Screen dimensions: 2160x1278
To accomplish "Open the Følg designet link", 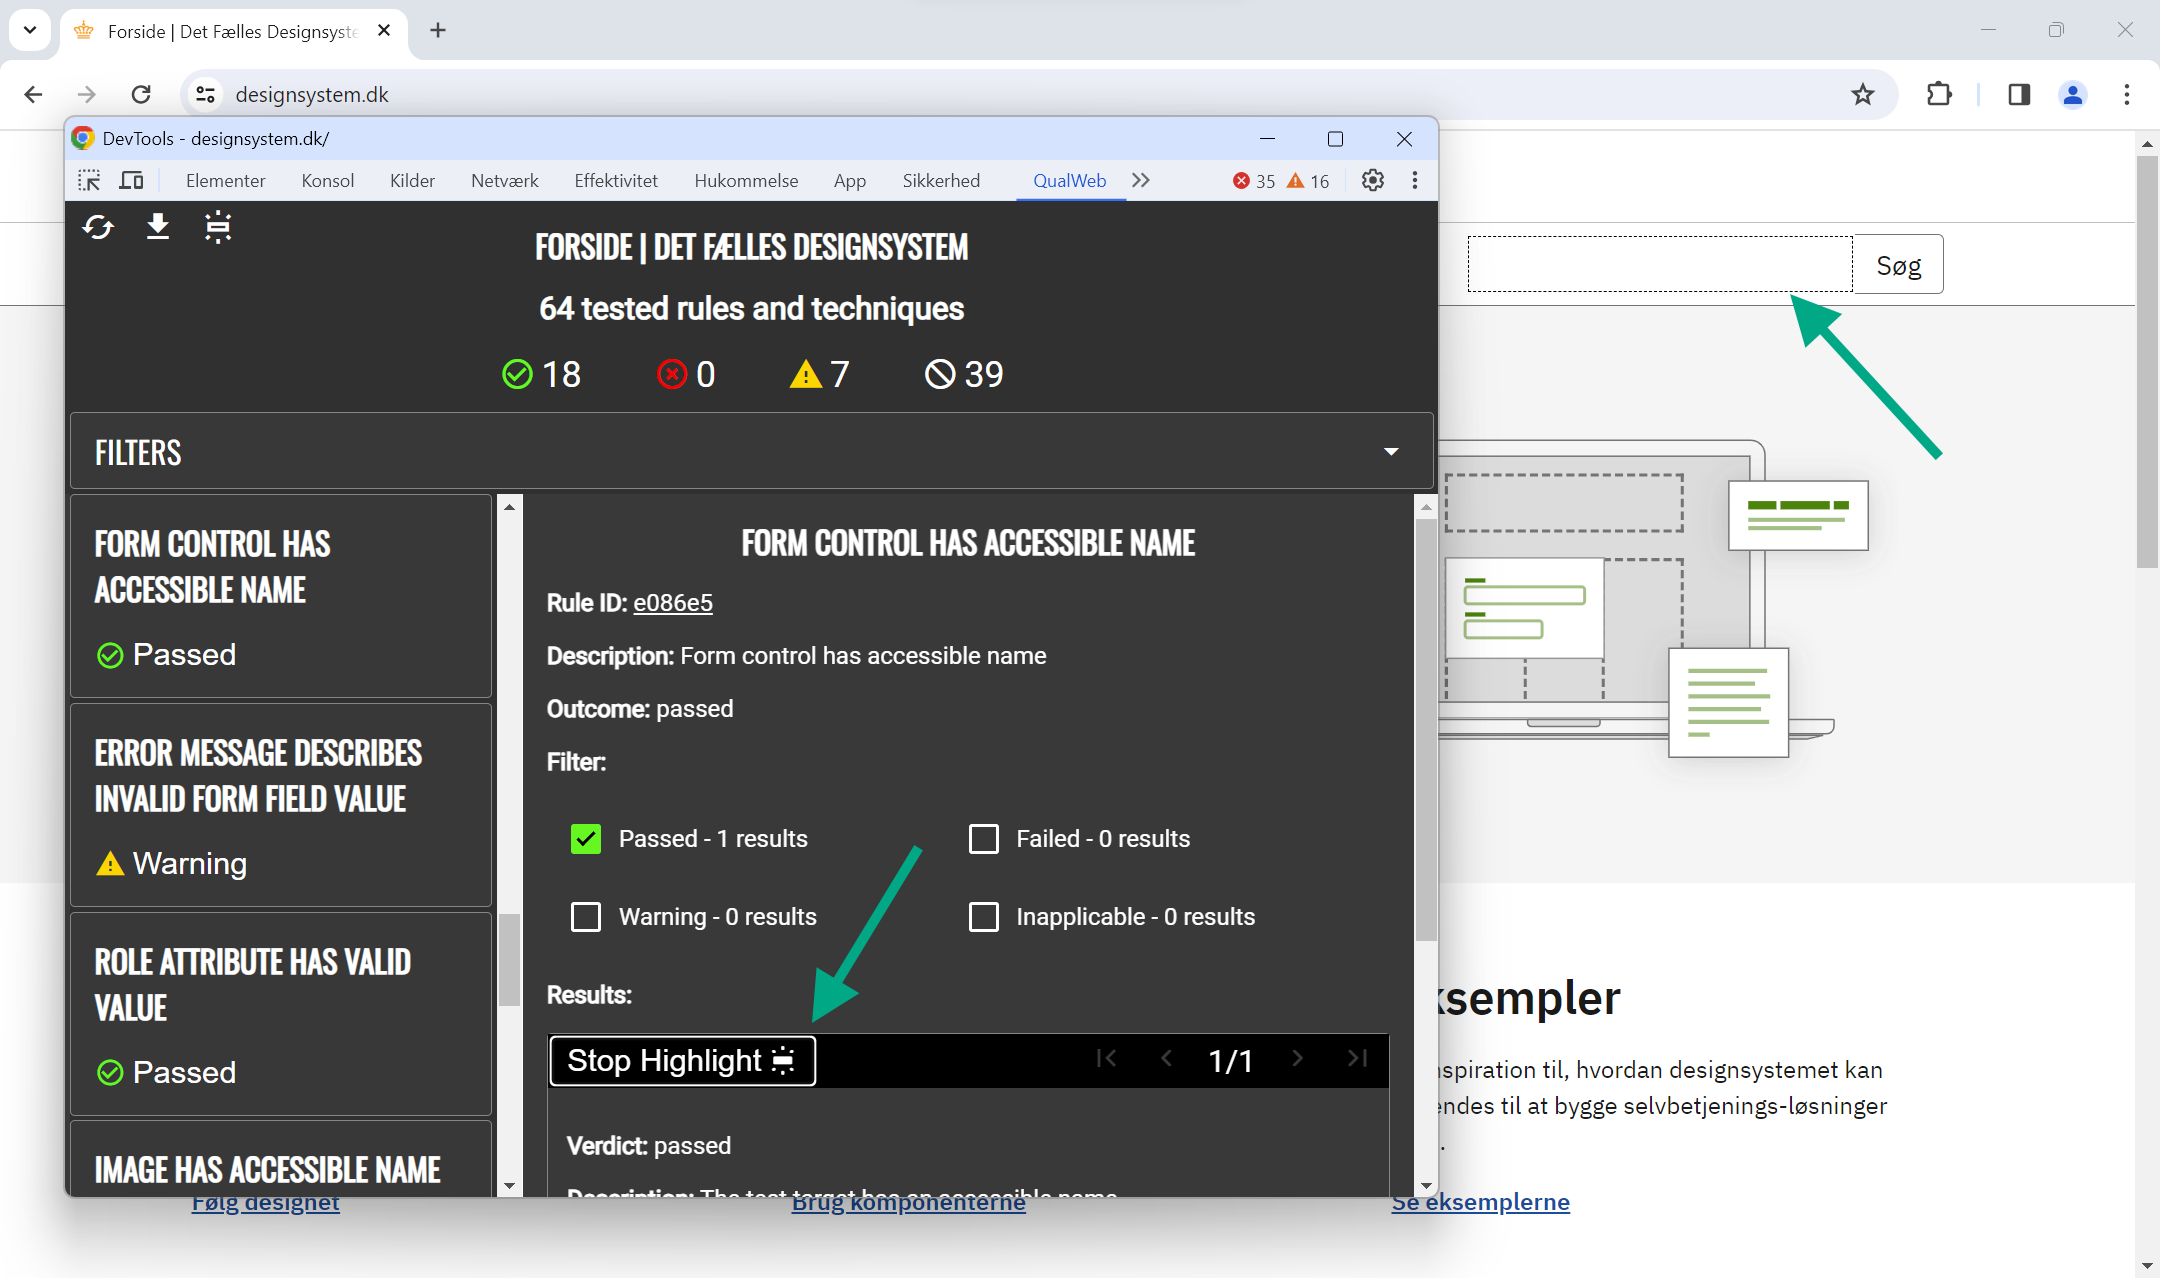I will tap(266, 1204).
